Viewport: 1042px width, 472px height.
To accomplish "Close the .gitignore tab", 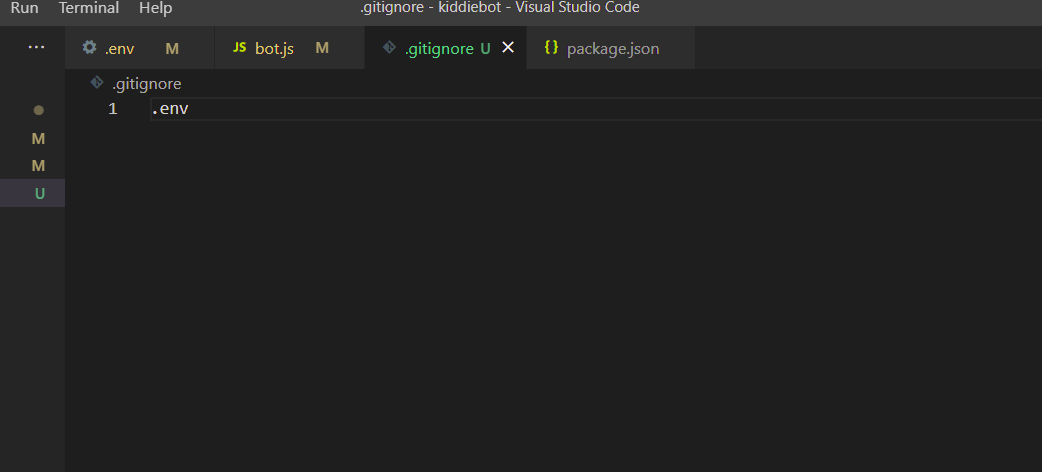I will 508,47.
